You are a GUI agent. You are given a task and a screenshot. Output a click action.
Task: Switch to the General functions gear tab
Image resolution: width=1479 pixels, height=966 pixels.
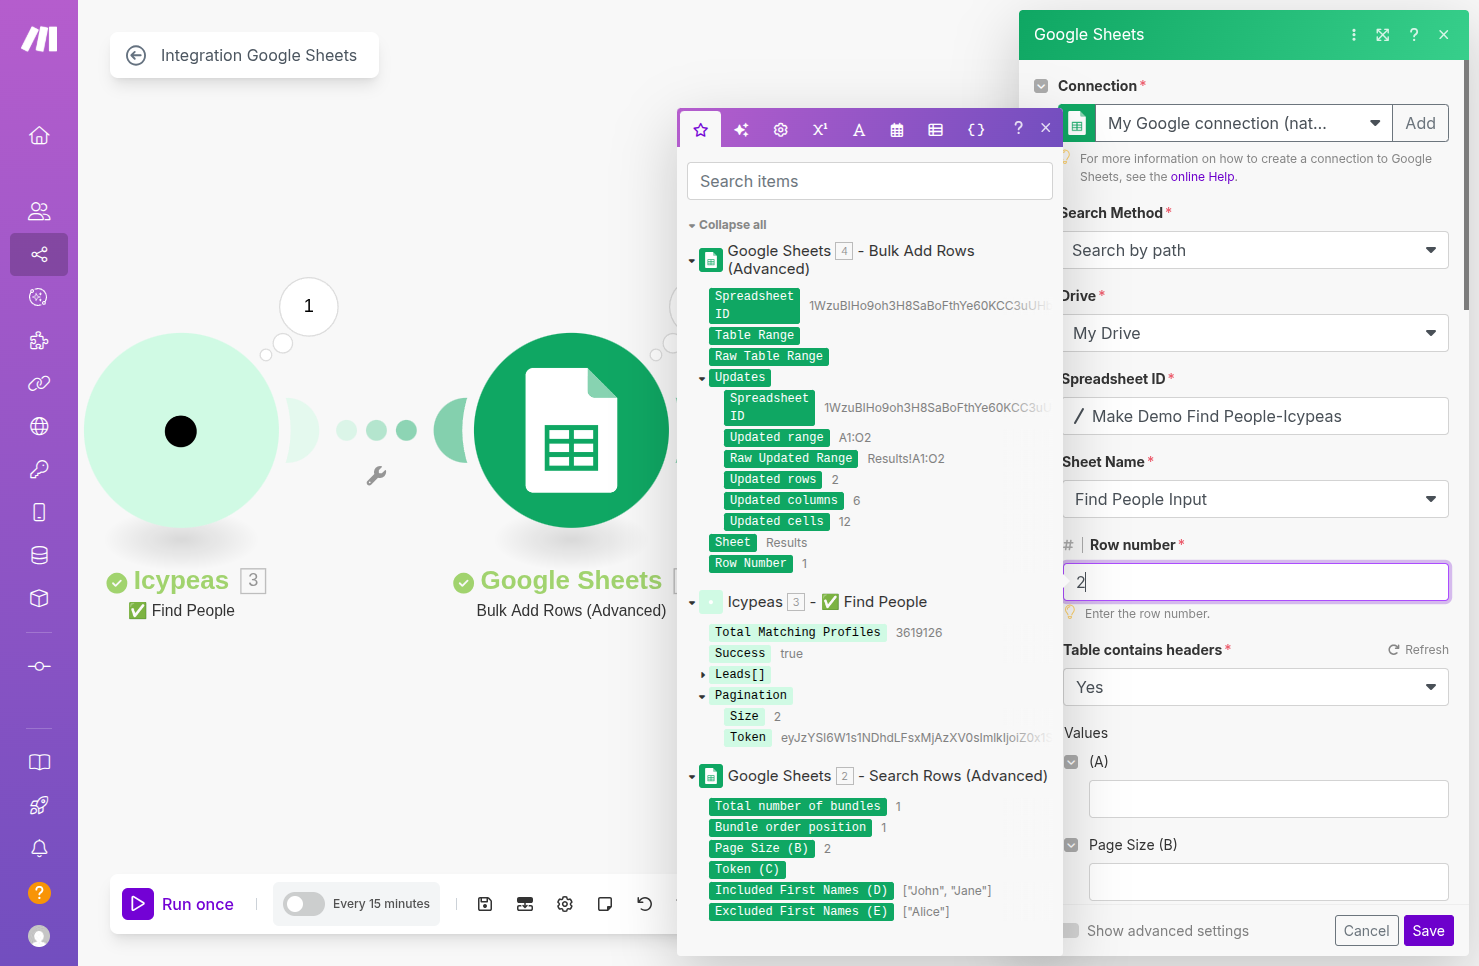(x=781, y=130)
